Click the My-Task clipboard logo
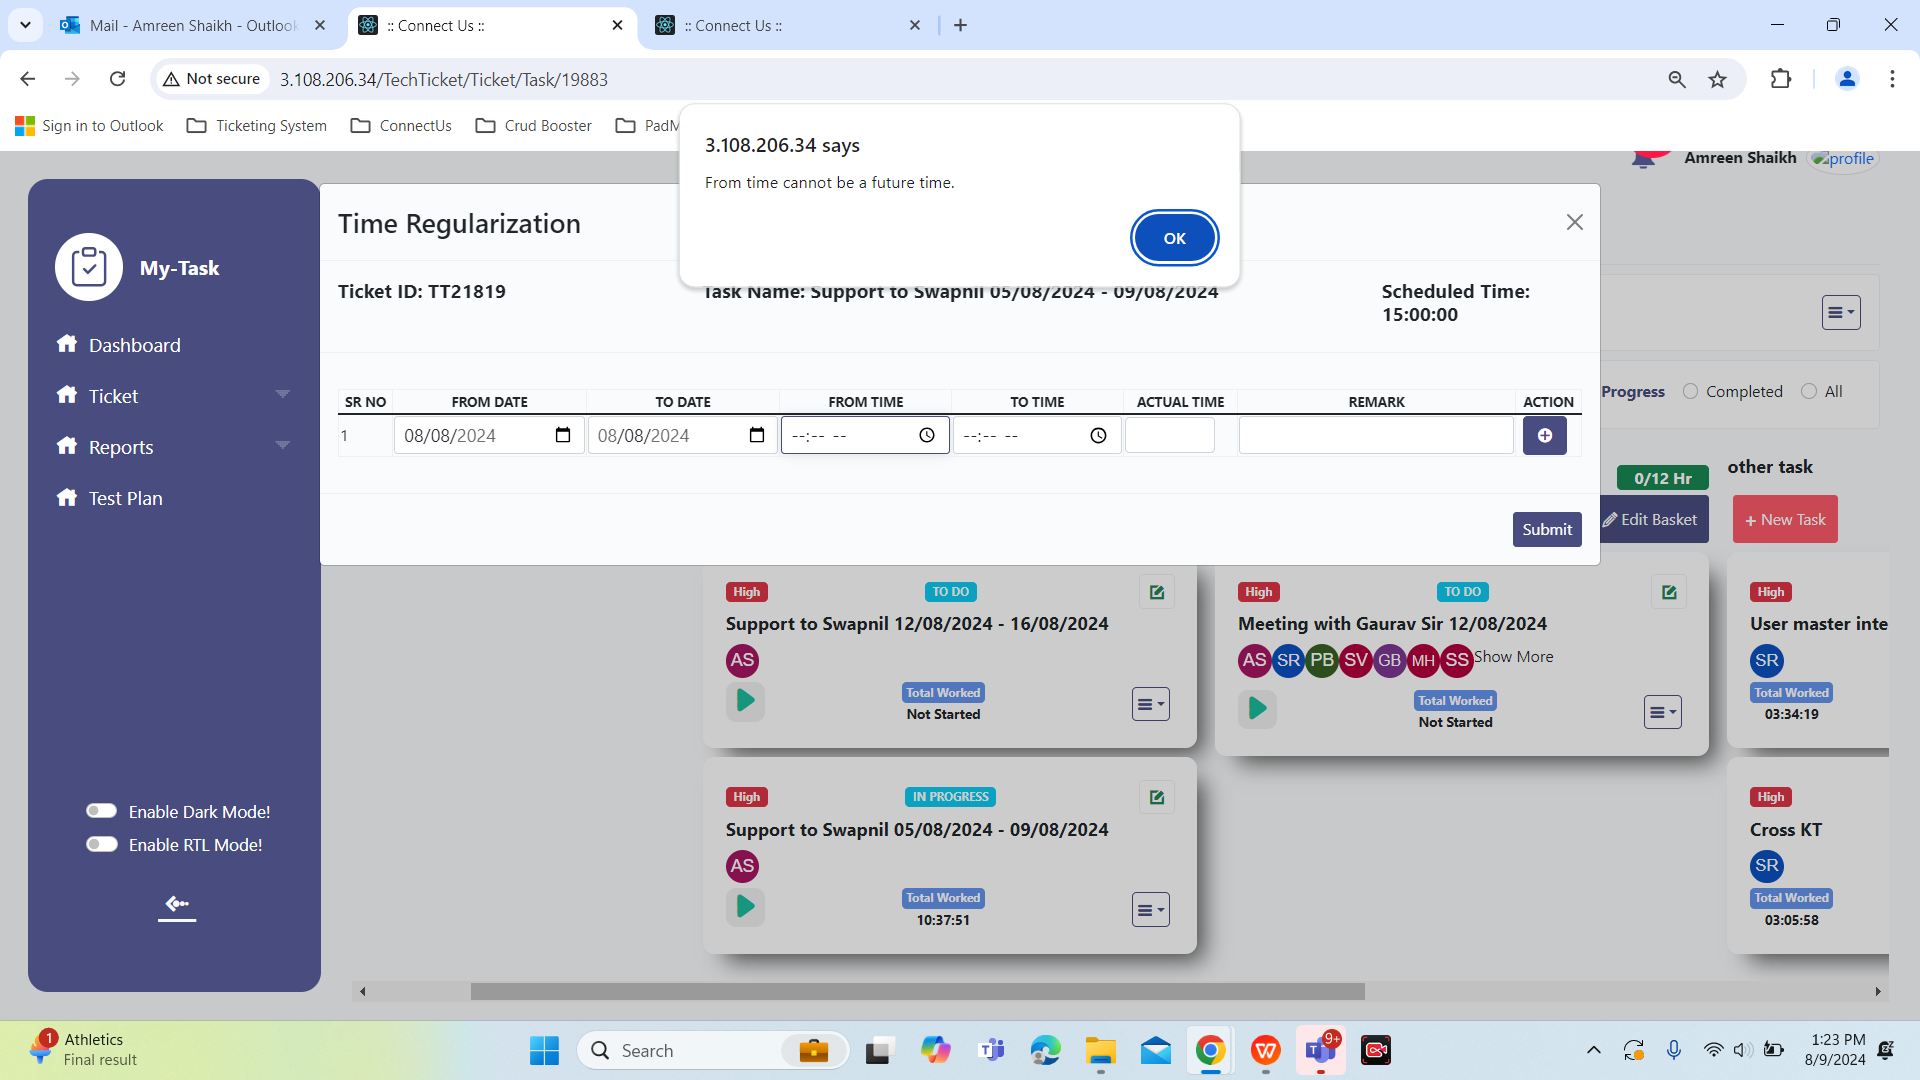This screenshot has height=1080, width=1920. (x=89, y=267)
